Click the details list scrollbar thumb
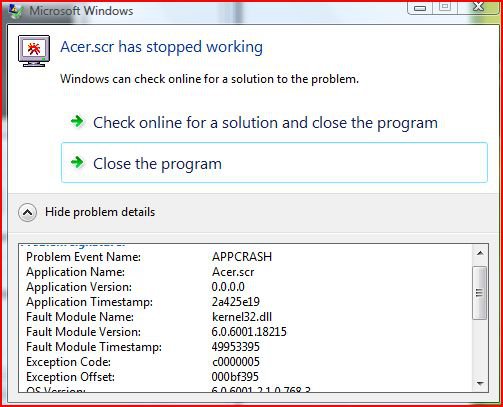The image size is (503, 407). [x=480, y=293]
